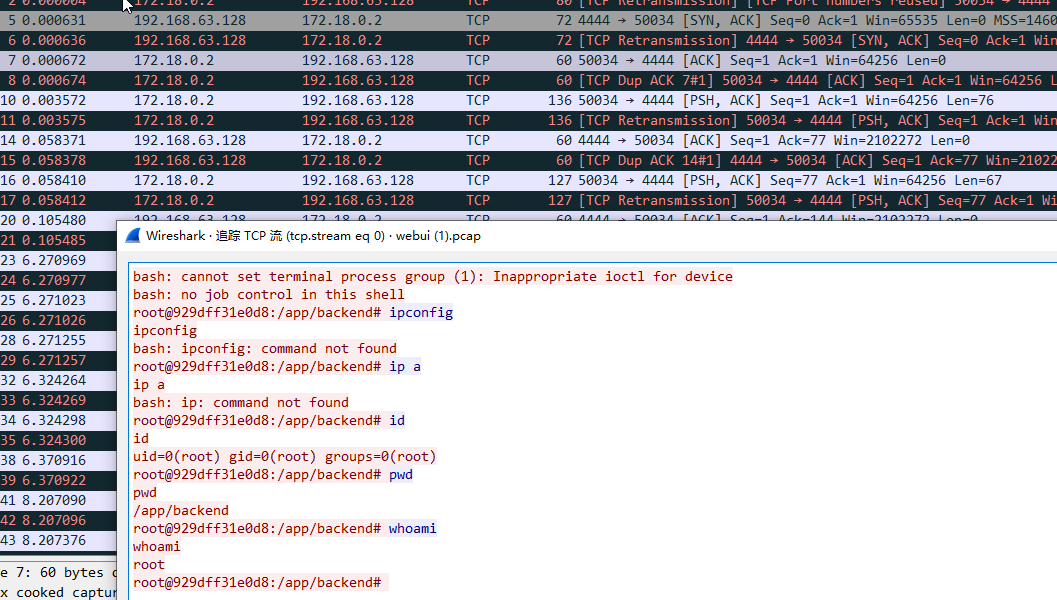Click the 'id' command after prompt
1057x600 pixels.
(x=396, y=421)
